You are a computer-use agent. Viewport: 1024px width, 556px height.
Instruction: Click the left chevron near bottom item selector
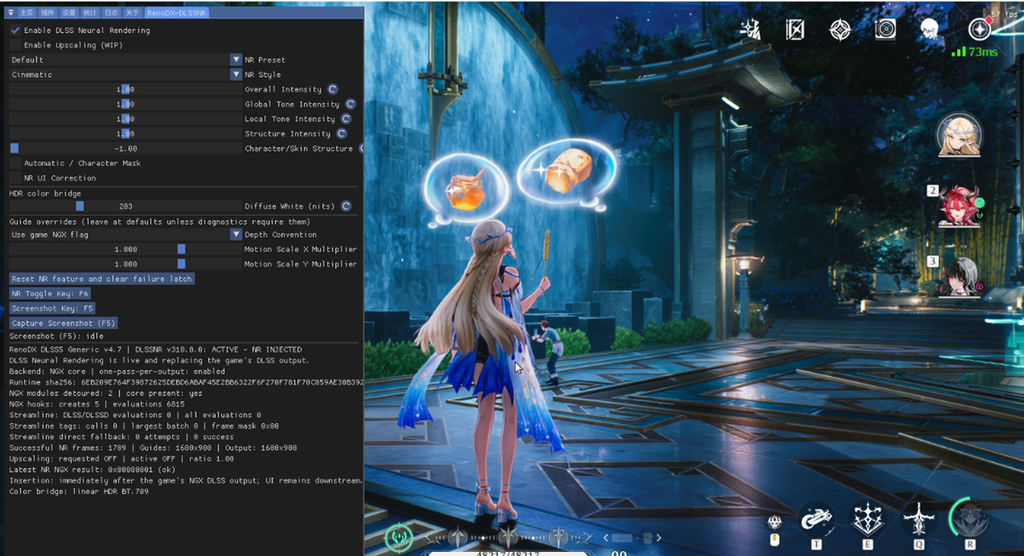pyautogui.click(x=606, y=538)
